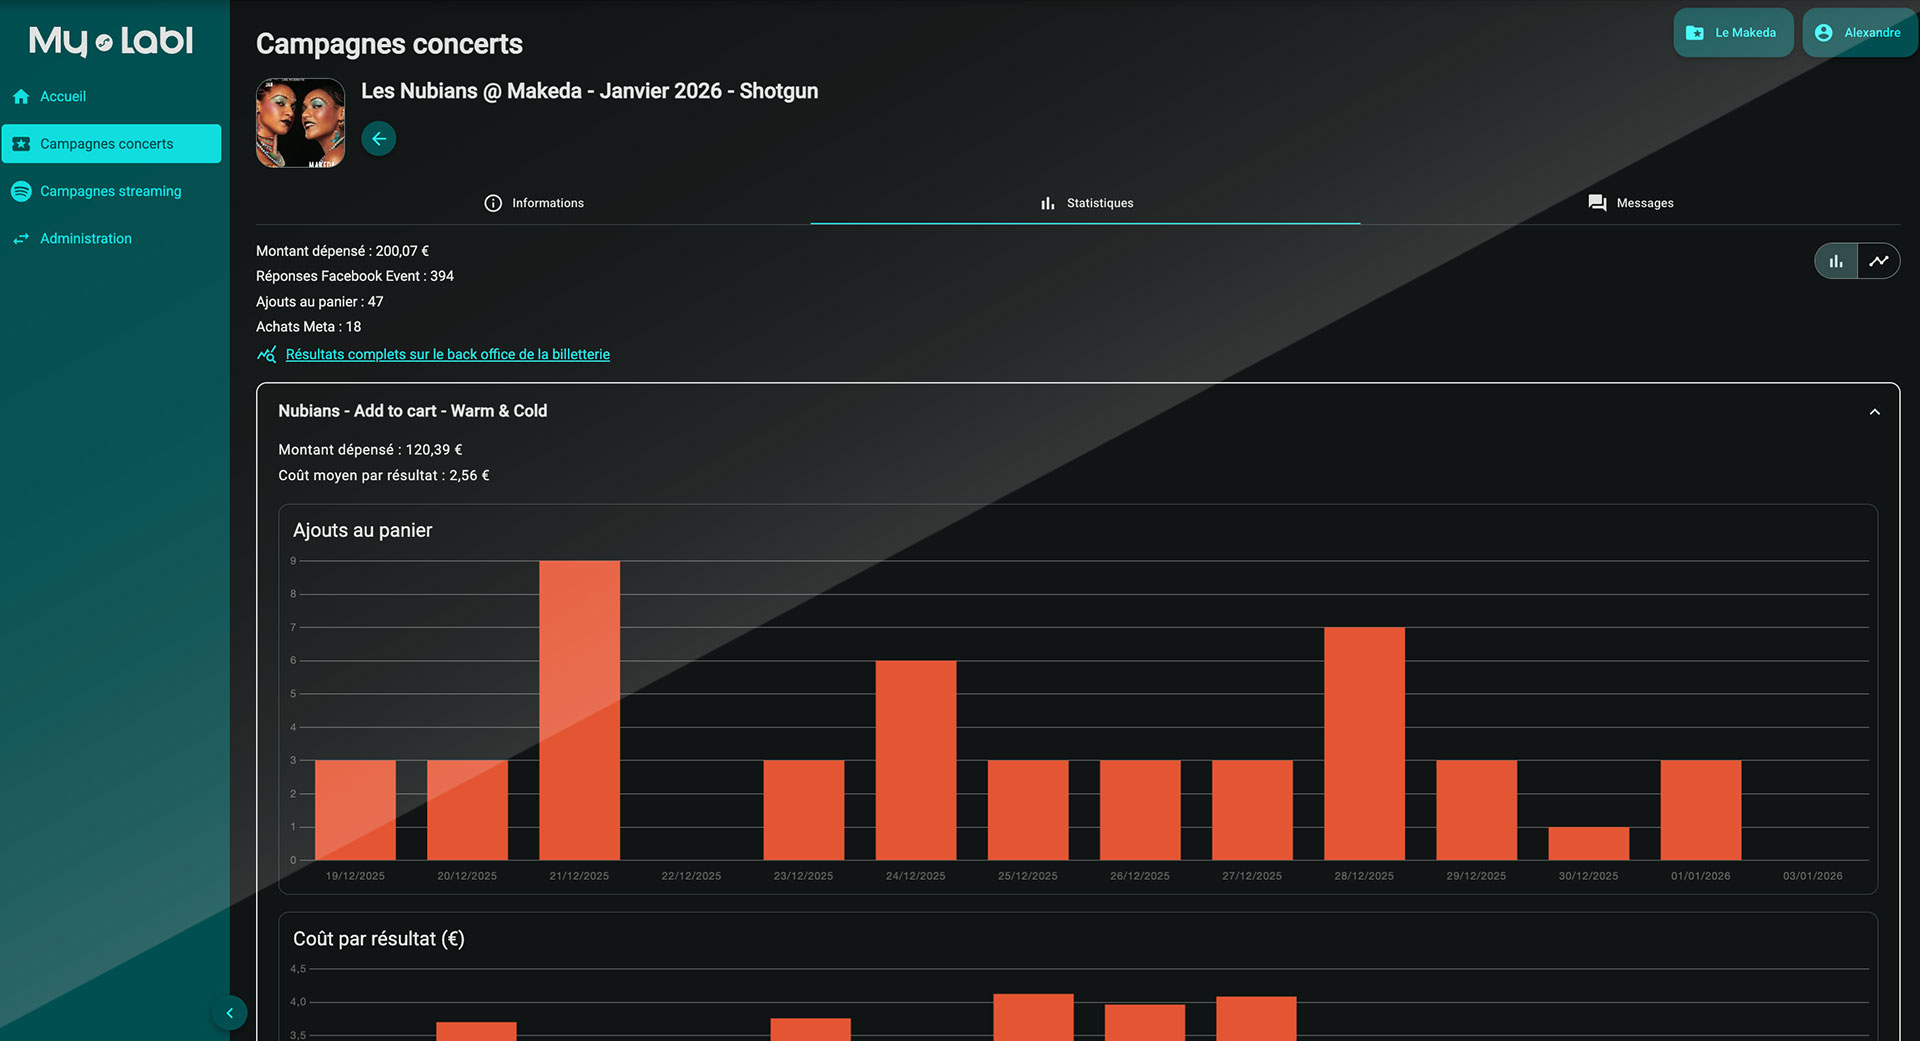Click the Le Makeda folder icon
Image resolution: width=1920 pixels, height=1041 pixels.
click(x=1695, y=33)
